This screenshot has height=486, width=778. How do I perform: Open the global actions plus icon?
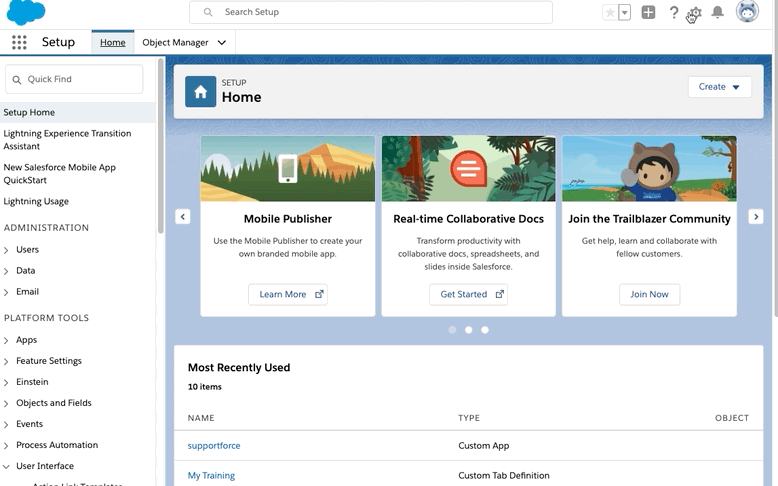pos(648,12)
